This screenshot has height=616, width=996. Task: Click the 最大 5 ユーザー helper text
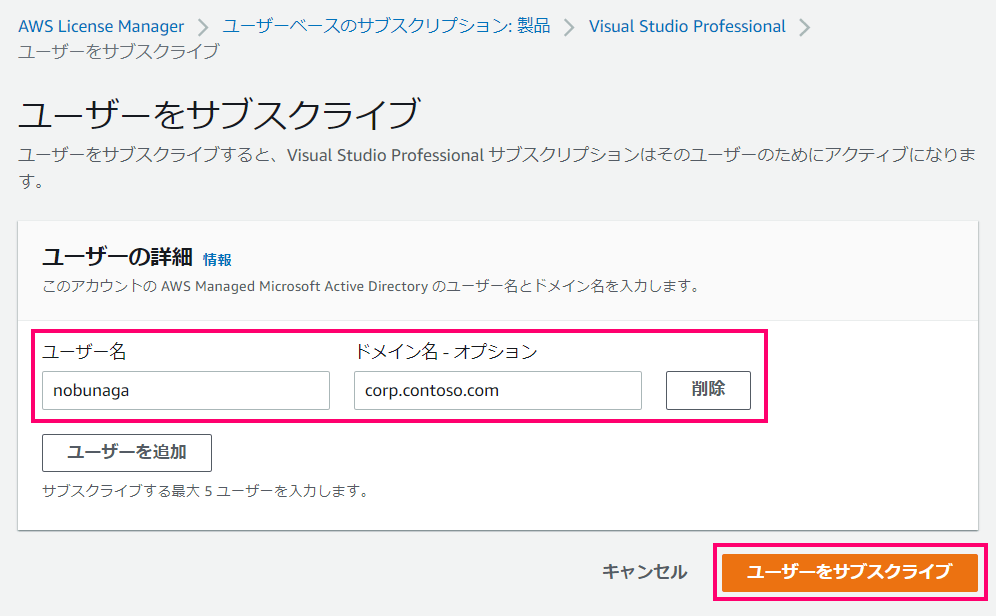point(206,491)
